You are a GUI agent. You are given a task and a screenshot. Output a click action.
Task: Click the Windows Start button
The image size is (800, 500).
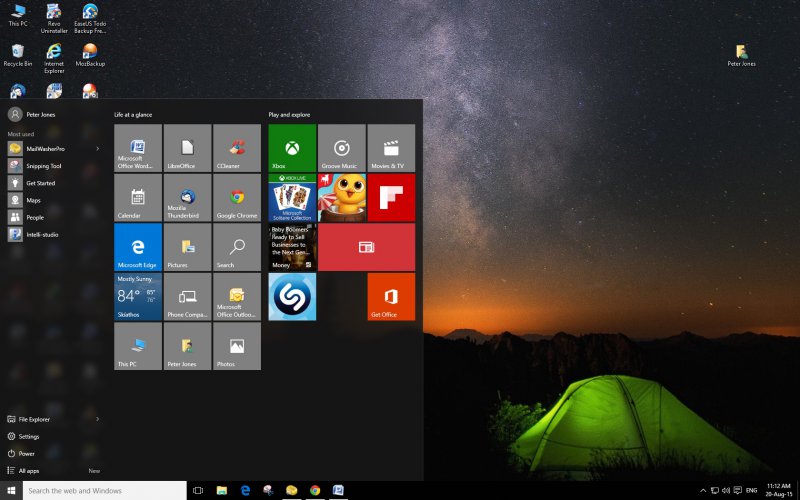pyautogui.click(x=11, y=490)
